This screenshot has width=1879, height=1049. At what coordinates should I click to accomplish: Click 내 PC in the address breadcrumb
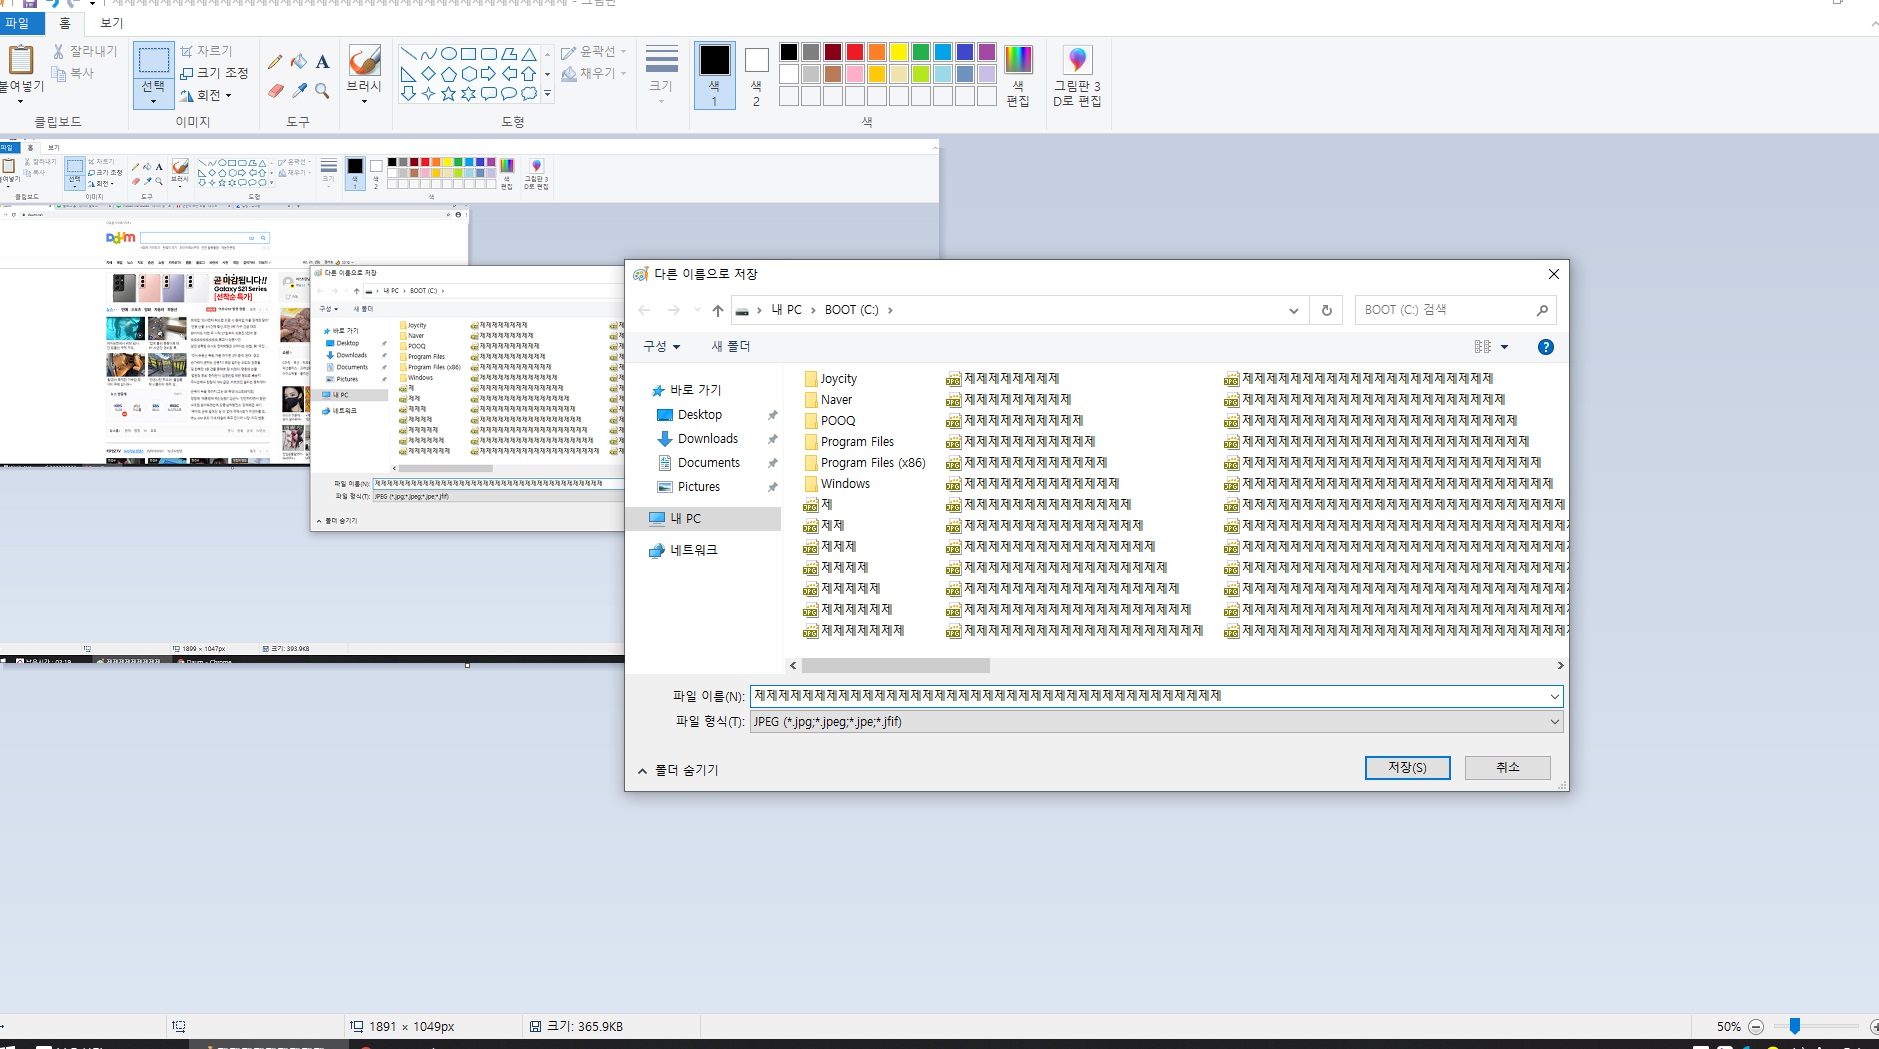tap(787, 310)
